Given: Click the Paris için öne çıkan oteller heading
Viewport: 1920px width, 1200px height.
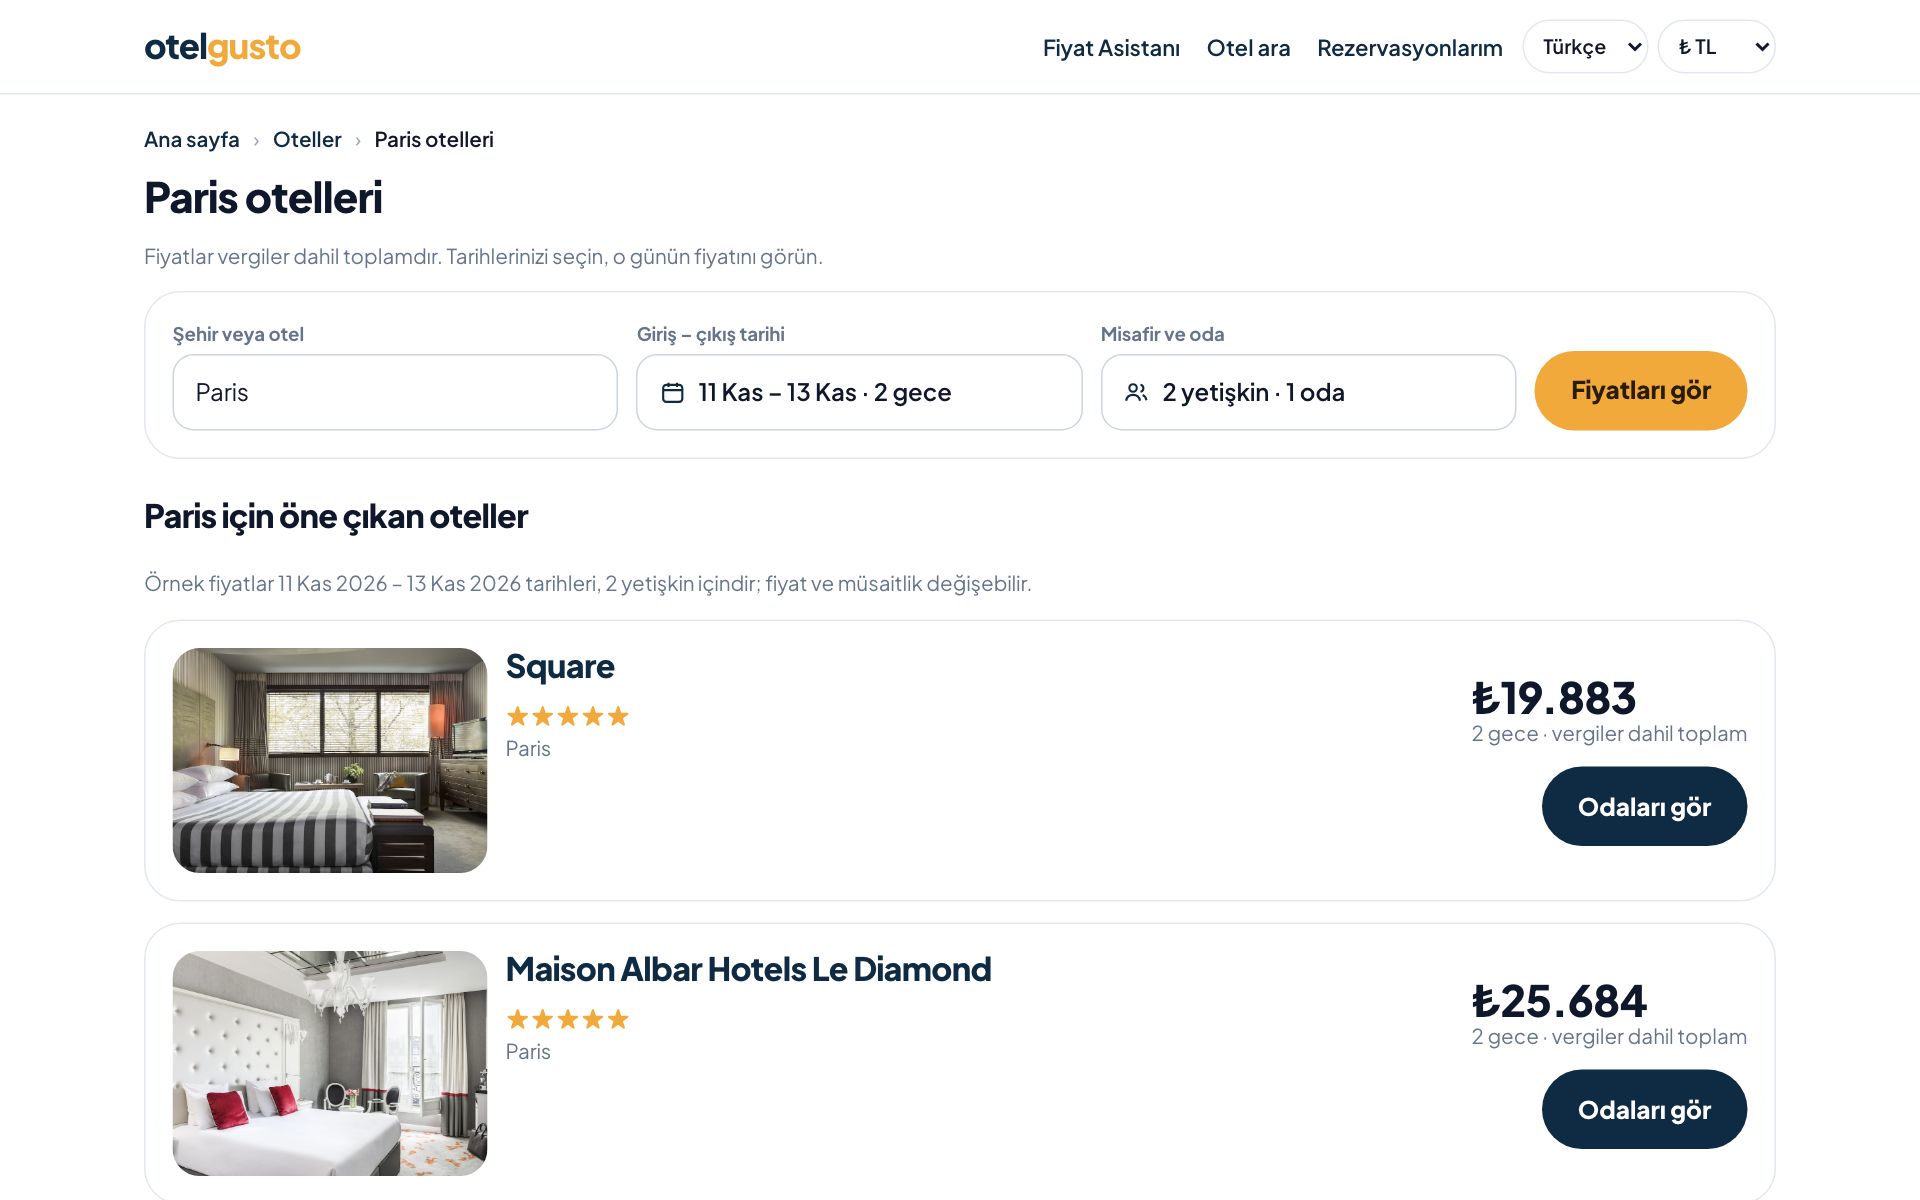Looking at the screenshot, I should point(336,517).
